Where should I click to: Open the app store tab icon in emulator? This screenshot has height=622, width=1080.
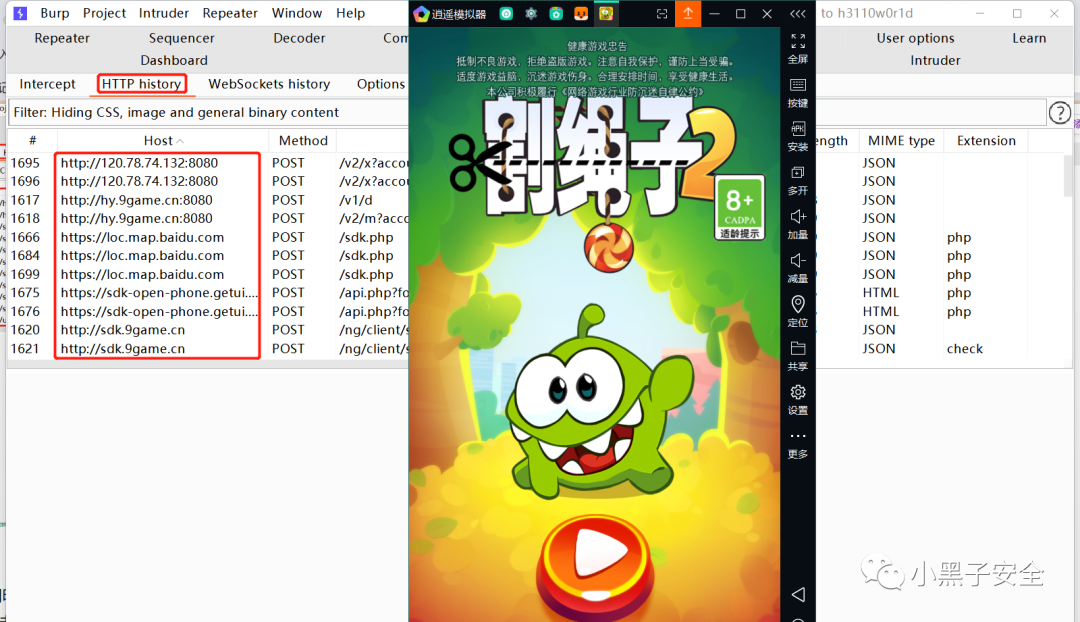click(x=556, y=13)
